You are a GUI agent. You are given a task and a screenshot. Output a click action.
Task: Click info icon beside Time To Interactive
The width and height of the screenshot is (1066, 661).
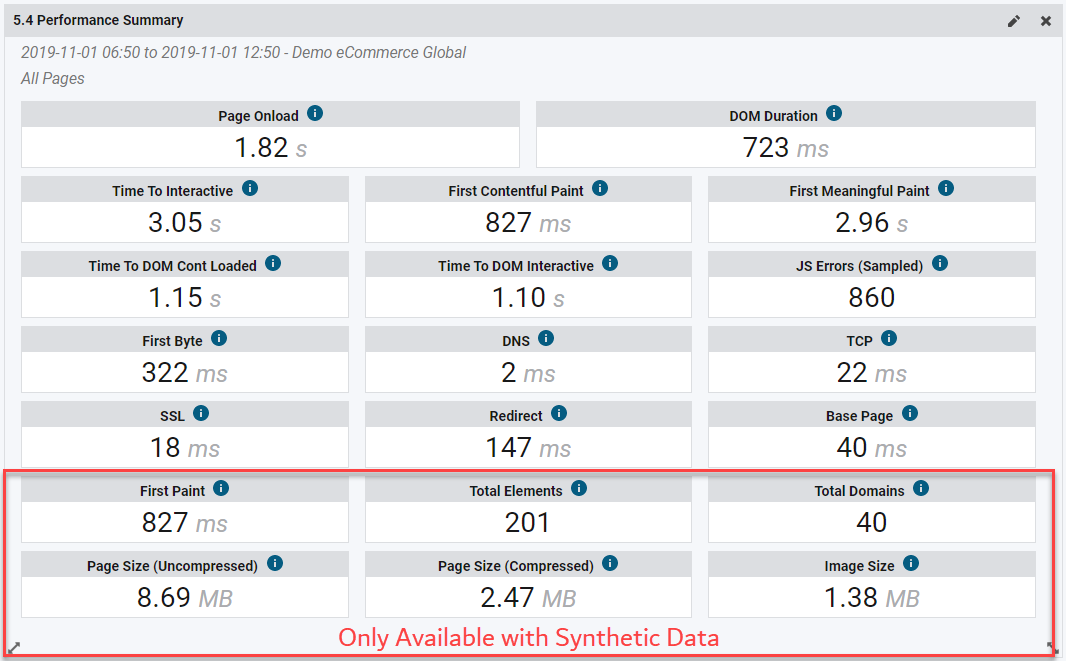click(250, 188)
